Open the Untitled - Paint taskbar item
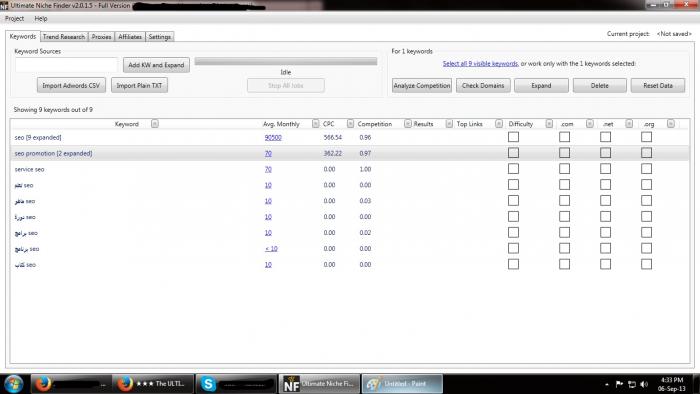700x394 pixels. click(x=402, y=384)
